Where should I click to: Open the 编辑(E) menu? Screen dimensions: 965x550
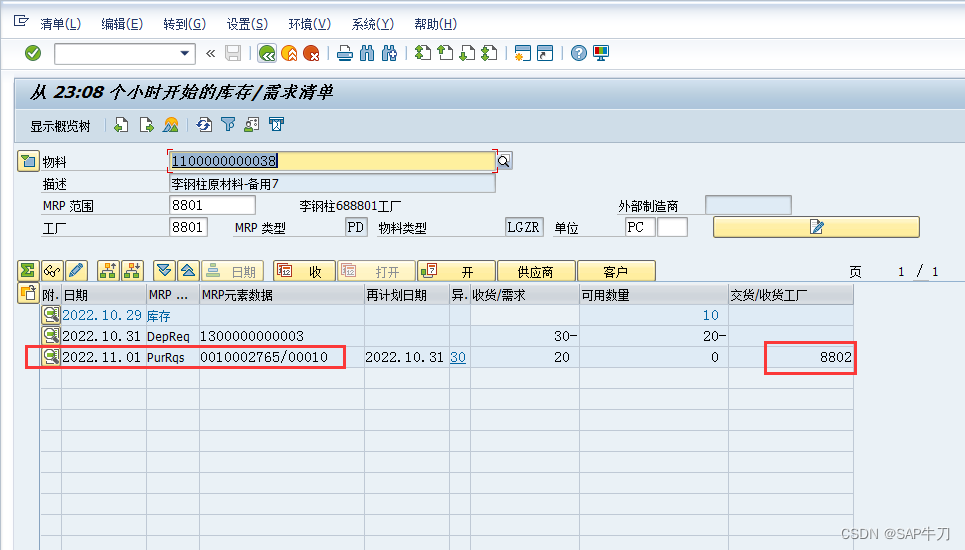point(122,24)
